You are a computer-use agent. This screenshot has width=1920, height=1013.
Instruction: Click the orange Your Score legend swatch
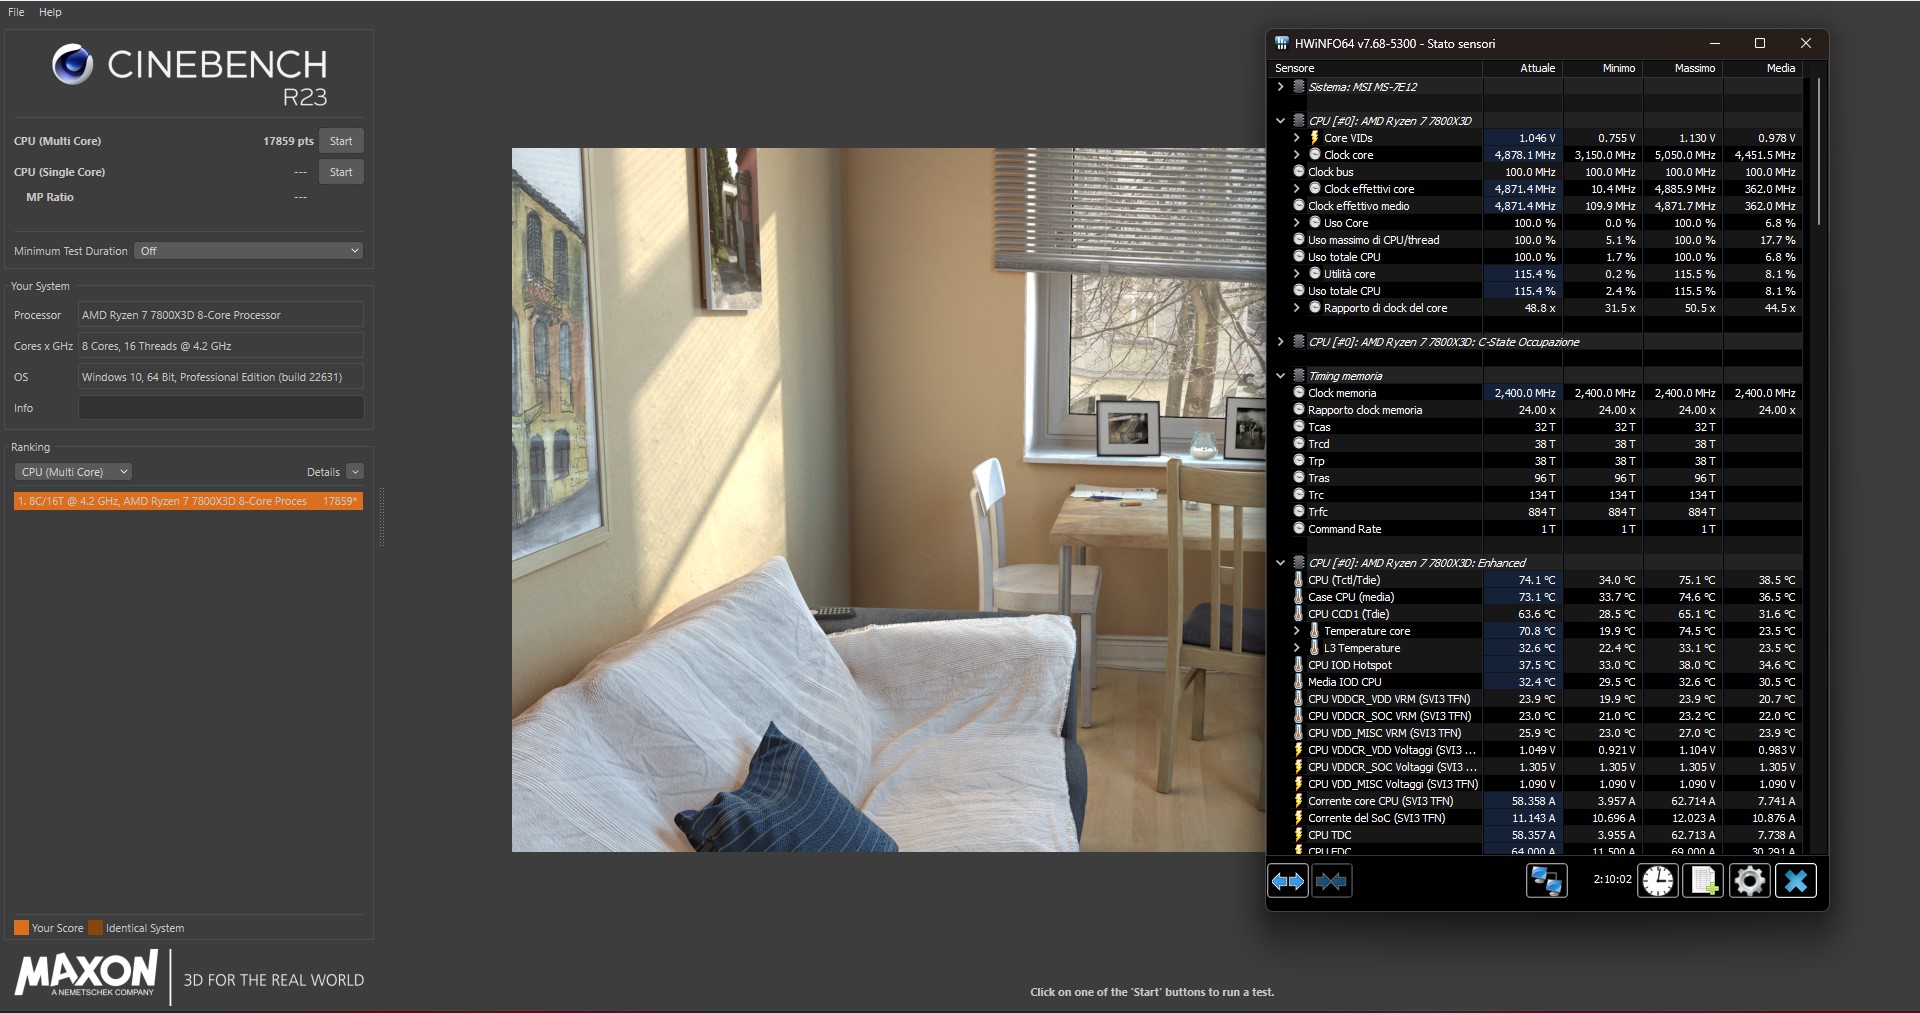pyautogui.click(x=21, y=928)
